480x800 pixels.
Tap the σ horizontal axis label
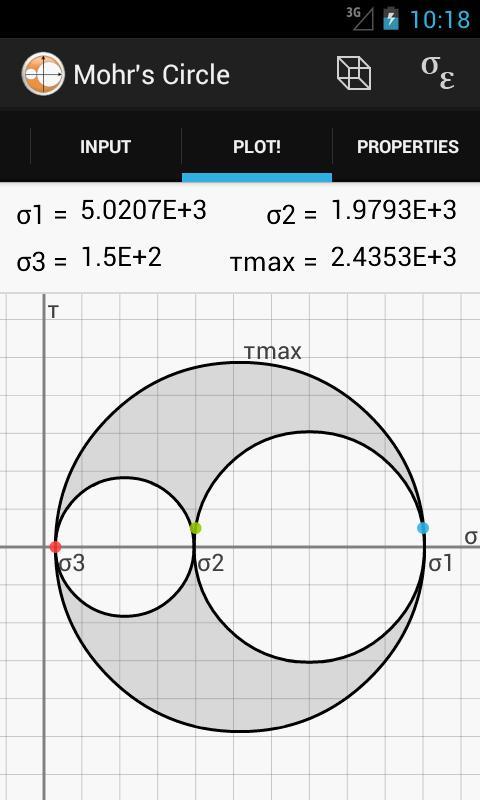[x=471, y=537]
